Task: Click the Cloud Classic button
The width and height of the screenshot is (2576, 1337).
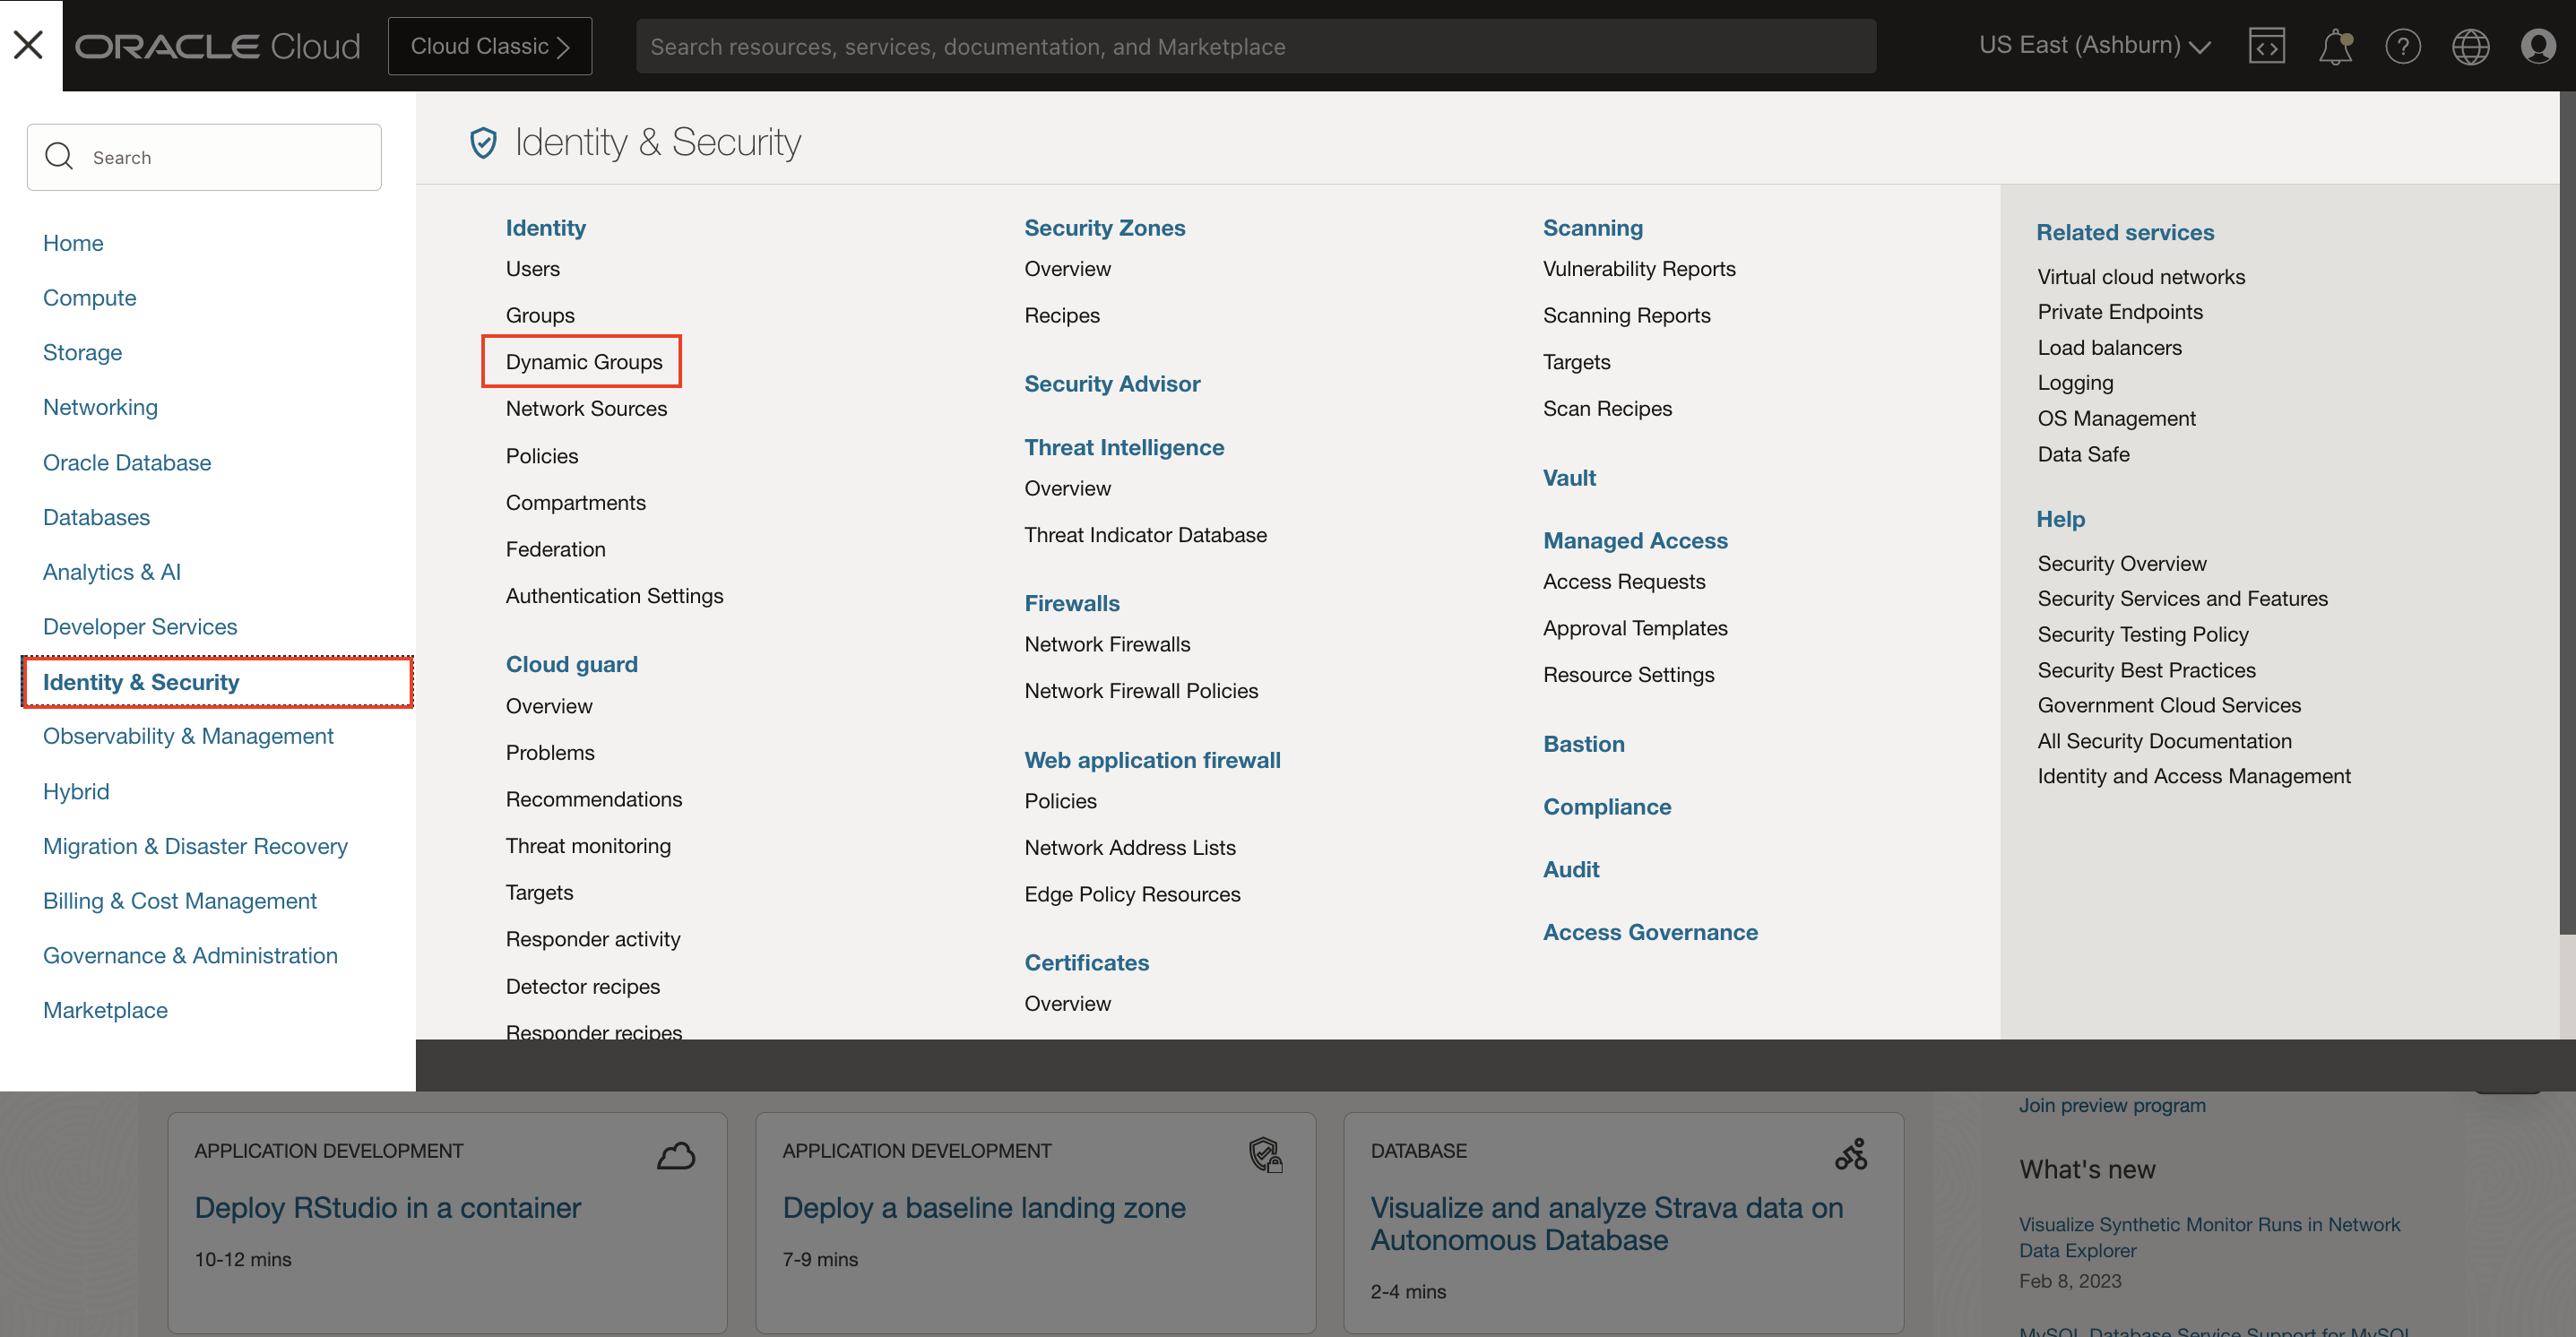Action: pos(490,46)
